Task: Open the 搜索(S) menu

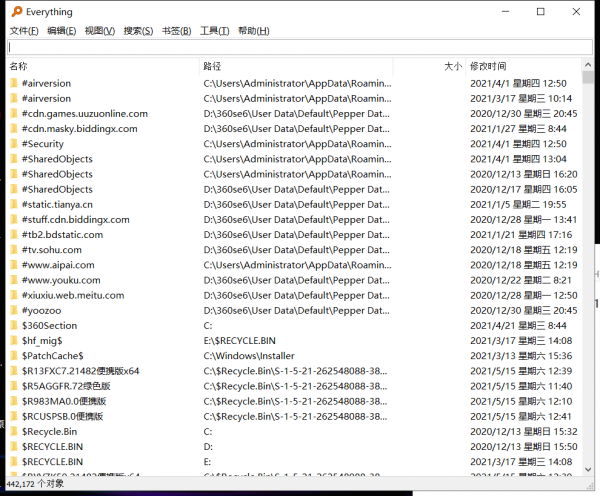Action: click(x=138, y=31)
